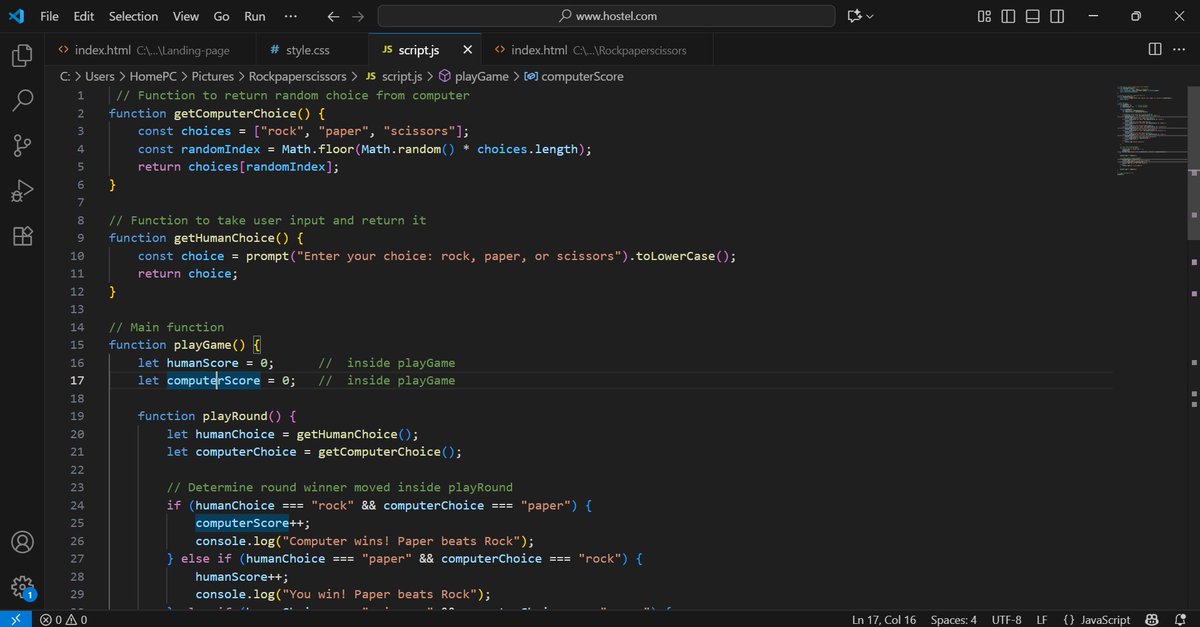
Task: Open errors and warnings count in status bar
Action: pos(63,620)
